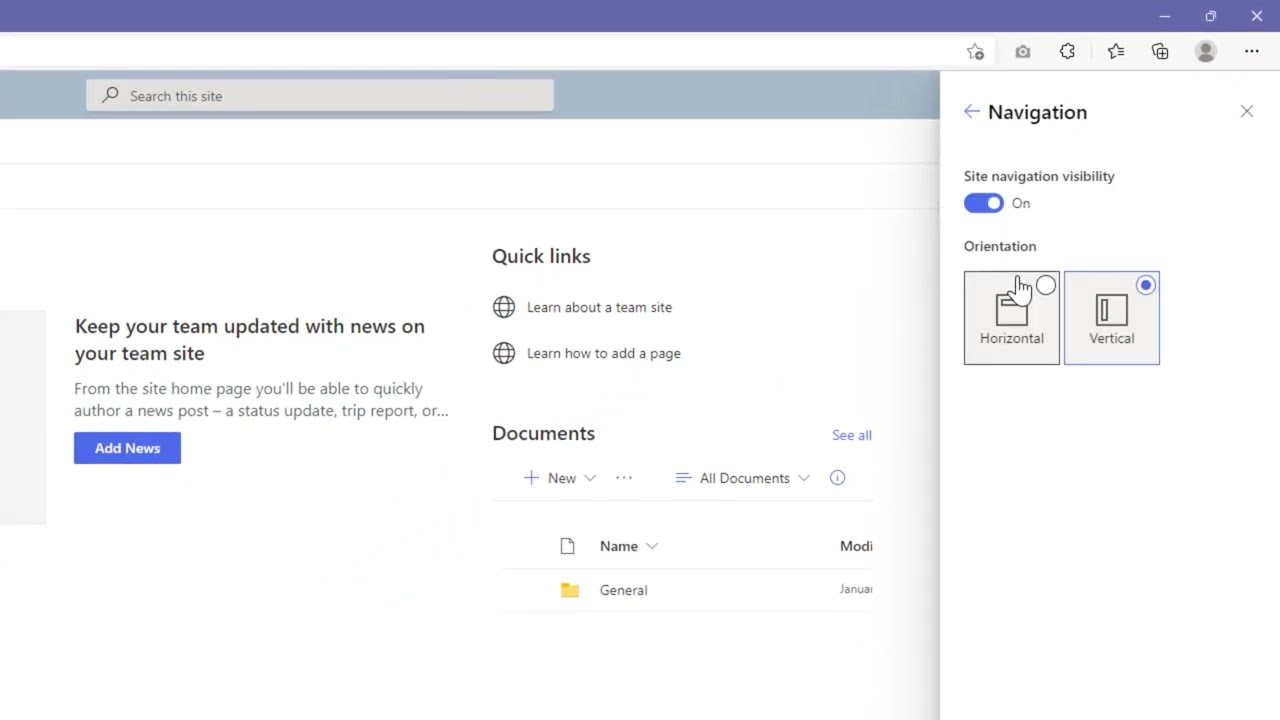Open the New document dropdown

[x=560, y=478]
